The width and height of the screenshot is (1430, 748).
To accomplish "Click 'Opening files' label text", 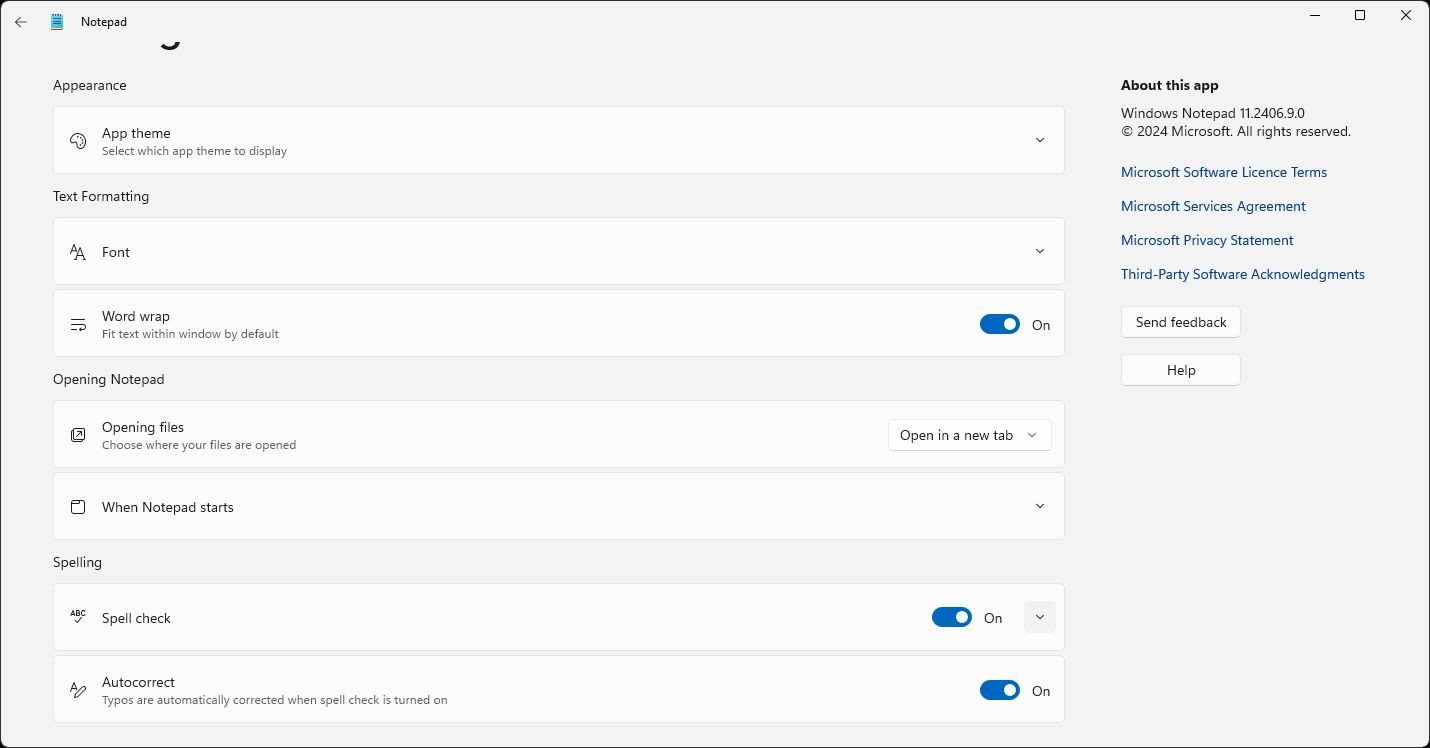I will (143, 427).
